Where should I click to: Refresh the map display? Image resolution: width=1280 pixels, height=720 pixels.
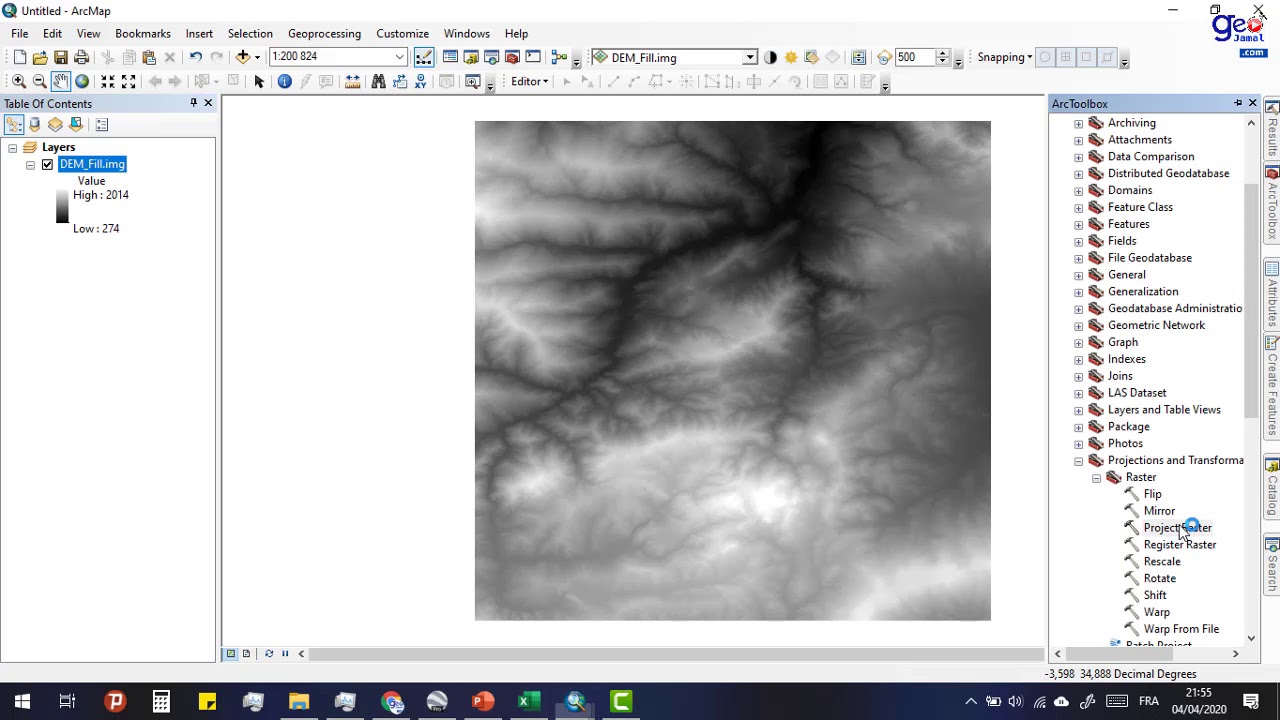point(268,654)
